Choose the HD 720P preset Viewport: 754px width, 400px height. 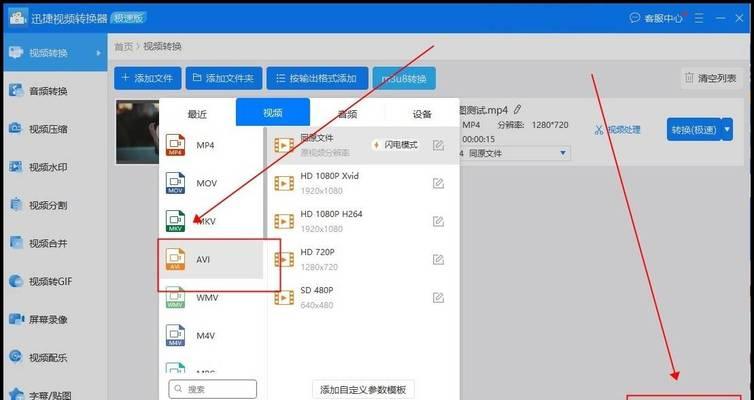point(363,259)
